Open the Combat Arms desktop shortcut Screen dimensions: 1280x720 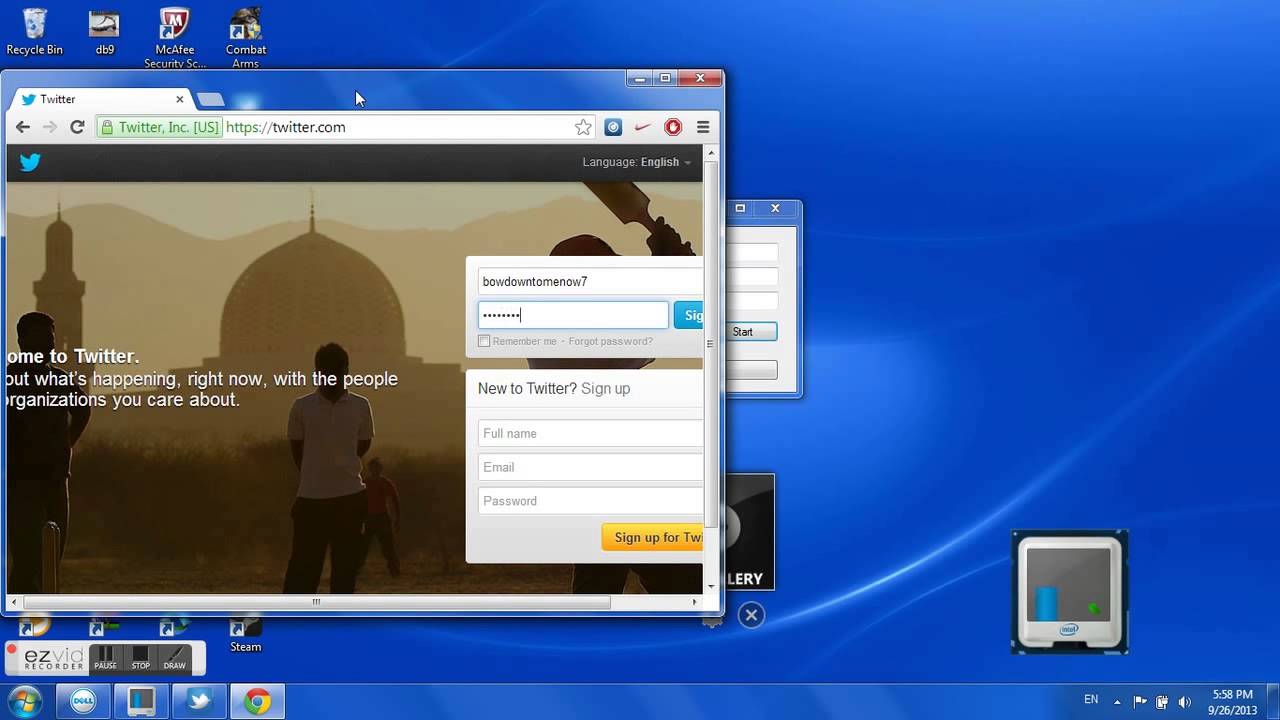point(246,38)
